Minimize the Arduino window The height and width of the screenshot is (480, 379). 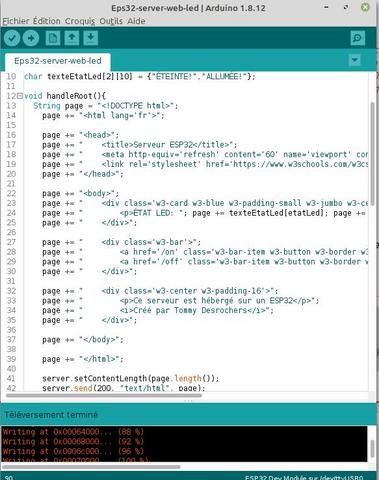coord(327,7)
